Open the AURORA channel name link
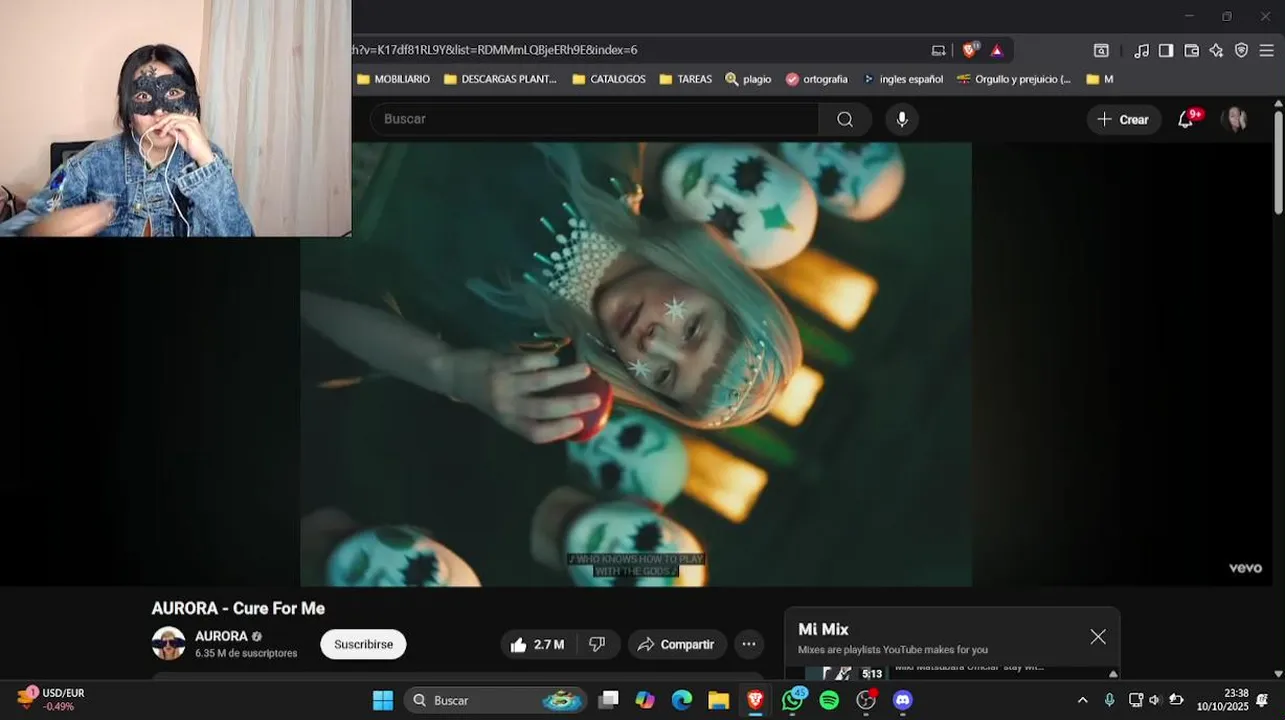Screen dimensions: 1285x720 221,636
